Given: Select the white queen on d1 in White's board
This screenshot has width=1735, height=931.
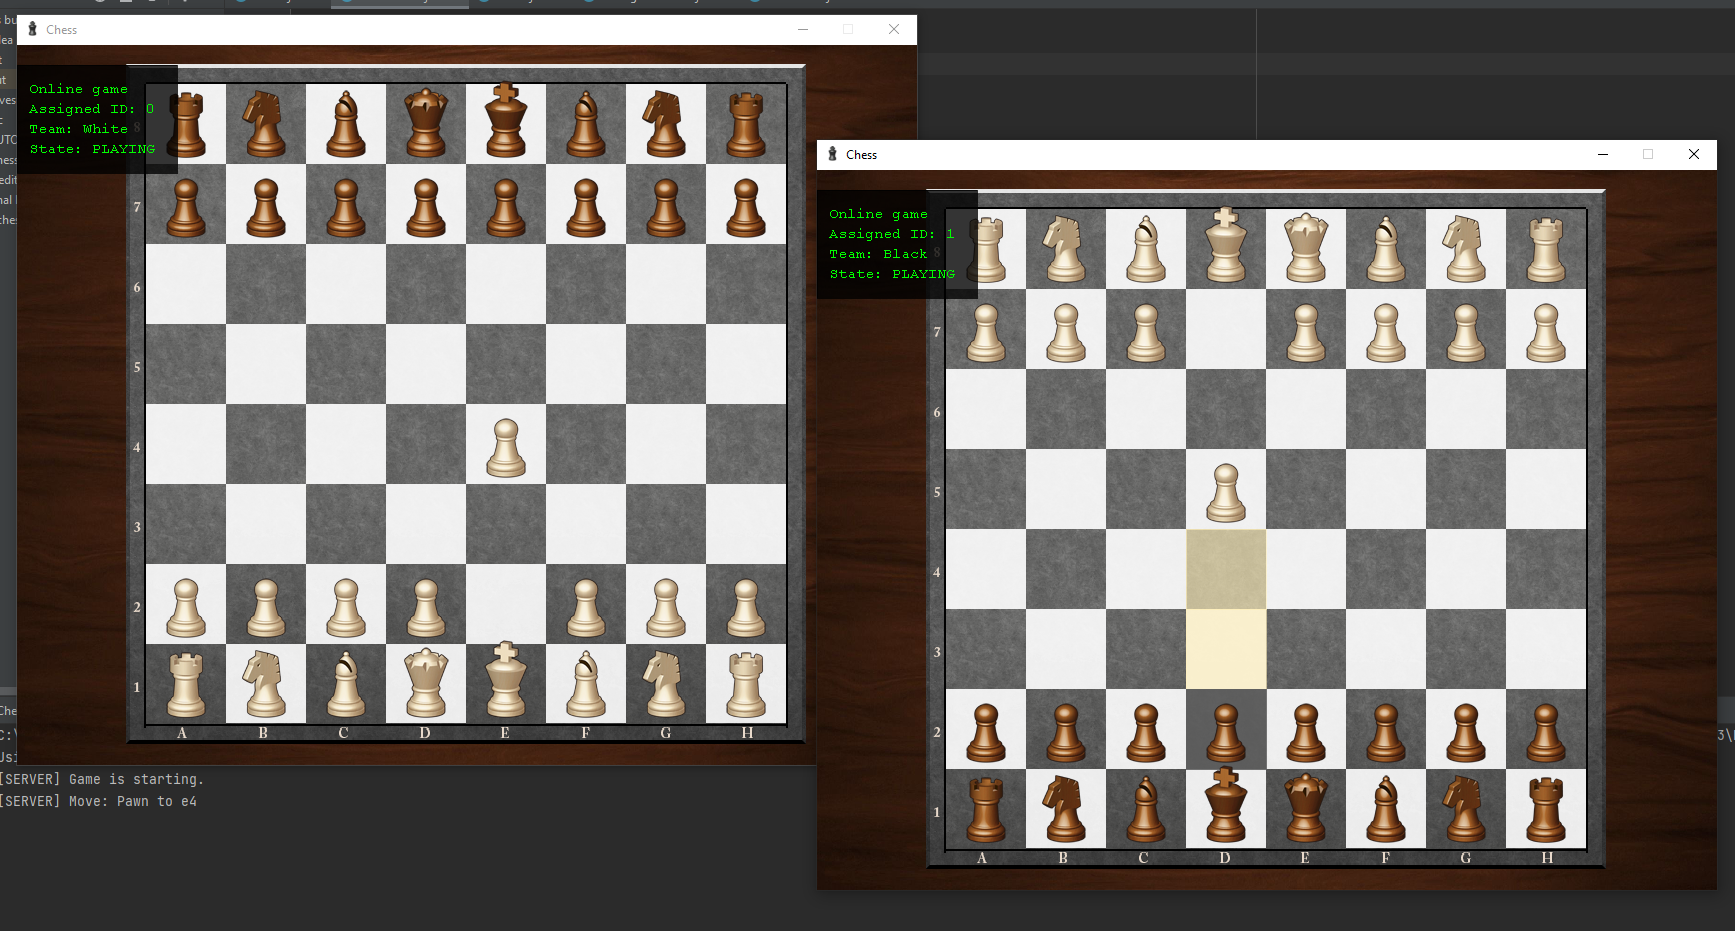Looking at the screenshot, I should pos(426,684).
